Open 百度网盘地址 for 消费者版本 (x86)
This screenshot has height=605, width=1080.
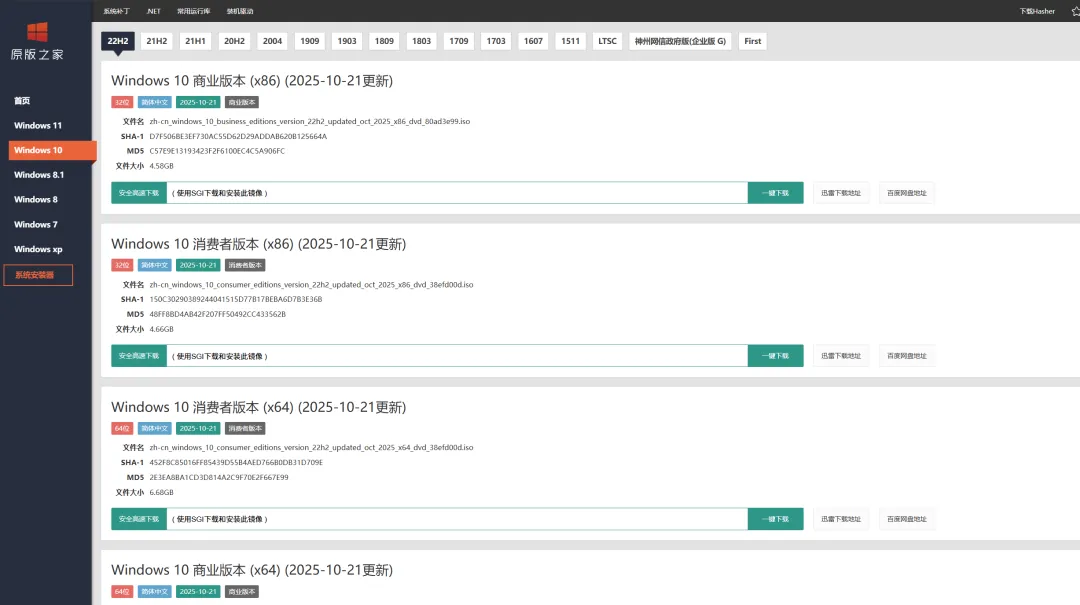(x=906, y=356)
